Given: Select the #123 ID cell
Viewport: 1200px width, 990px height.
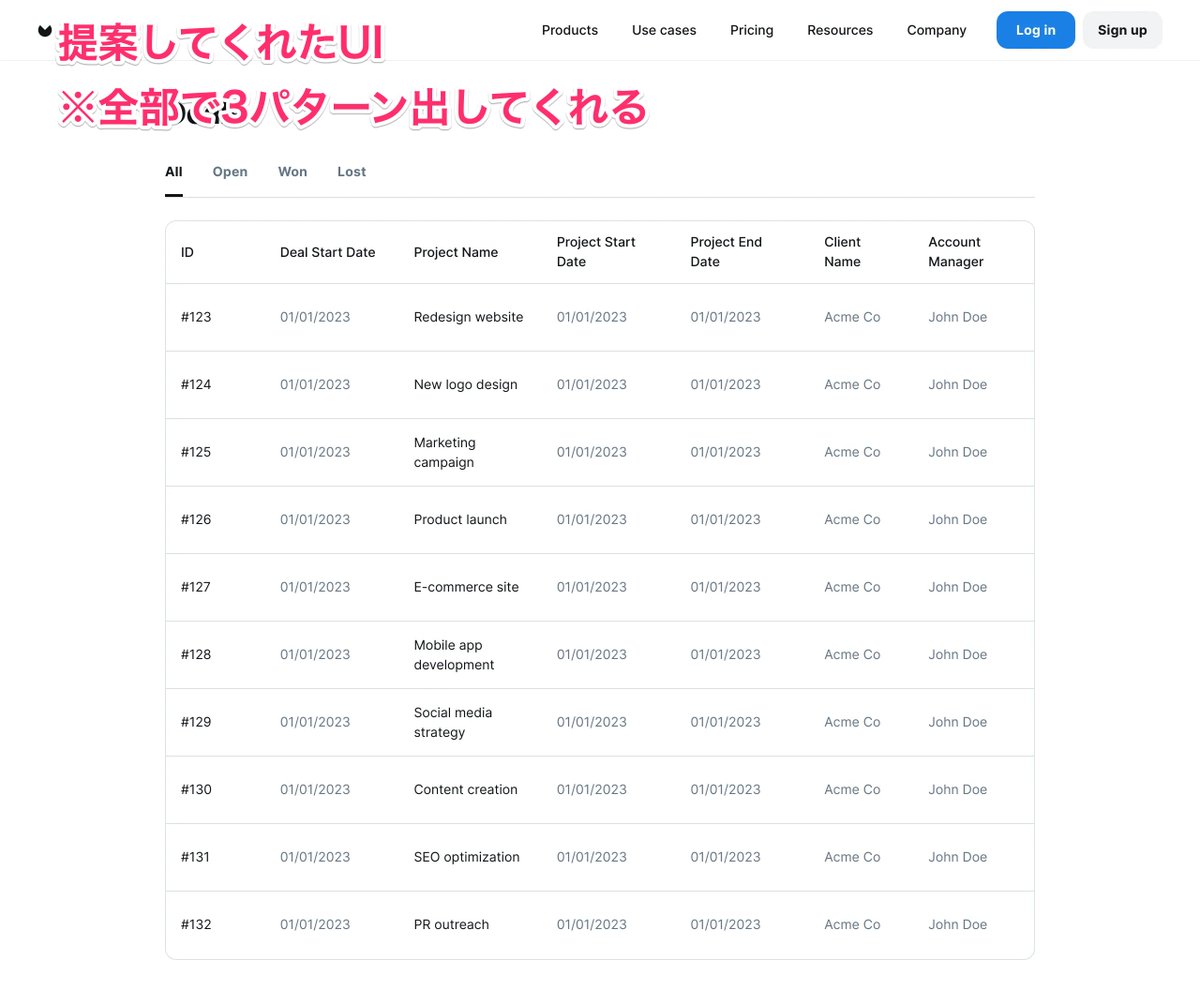Looking at the screenshot, I should pyautogui.click(x=196, y=317).
